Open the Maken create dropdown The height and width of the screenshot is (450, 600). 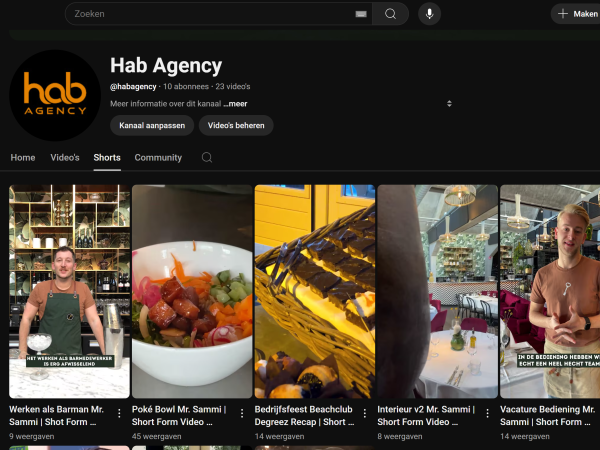[578, 14]
